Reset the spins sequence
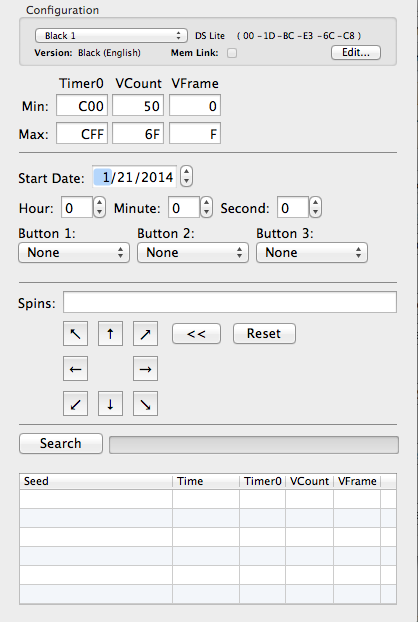 click(x=264, y=334)
